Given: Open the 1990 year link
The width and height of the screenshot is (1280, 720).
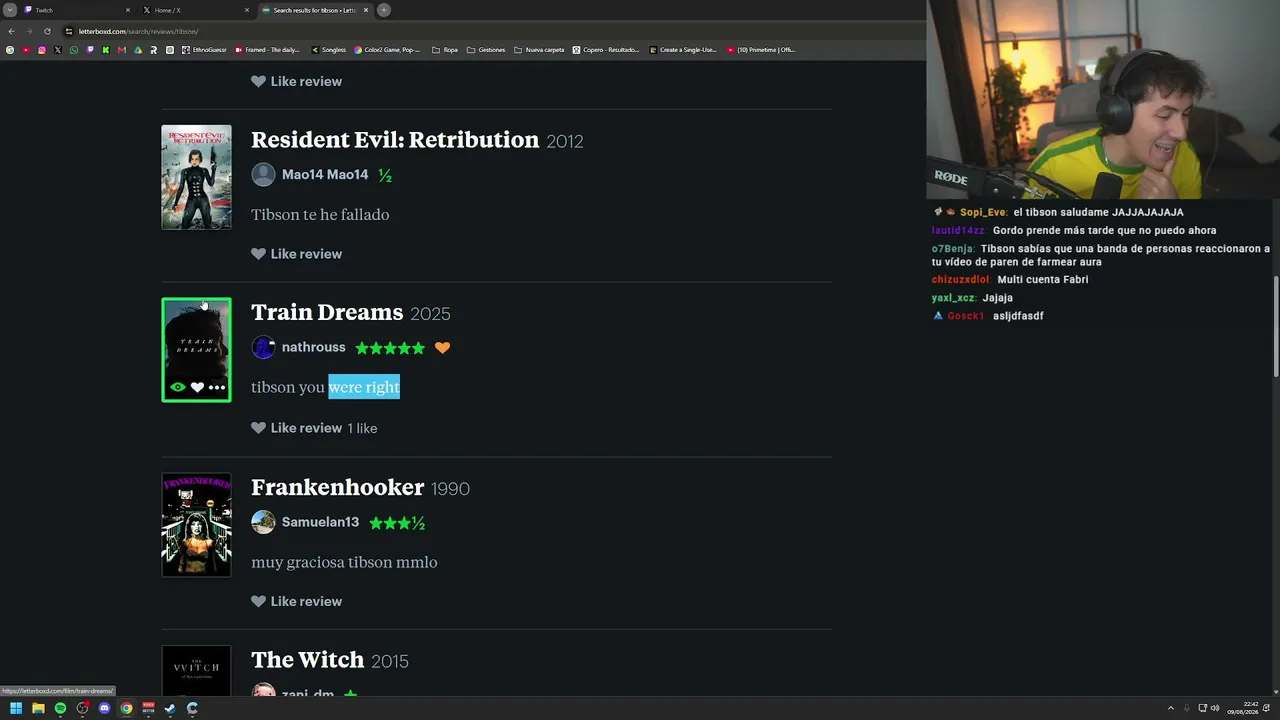Looking at the screenshot, I should click(x=450, y=489).
